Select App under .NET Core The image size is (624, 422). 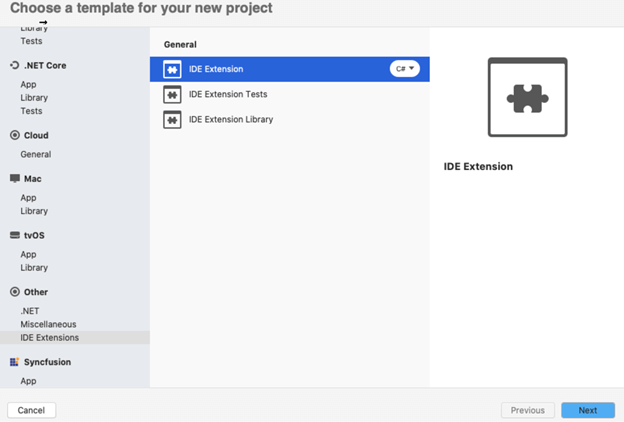[29, 85]
